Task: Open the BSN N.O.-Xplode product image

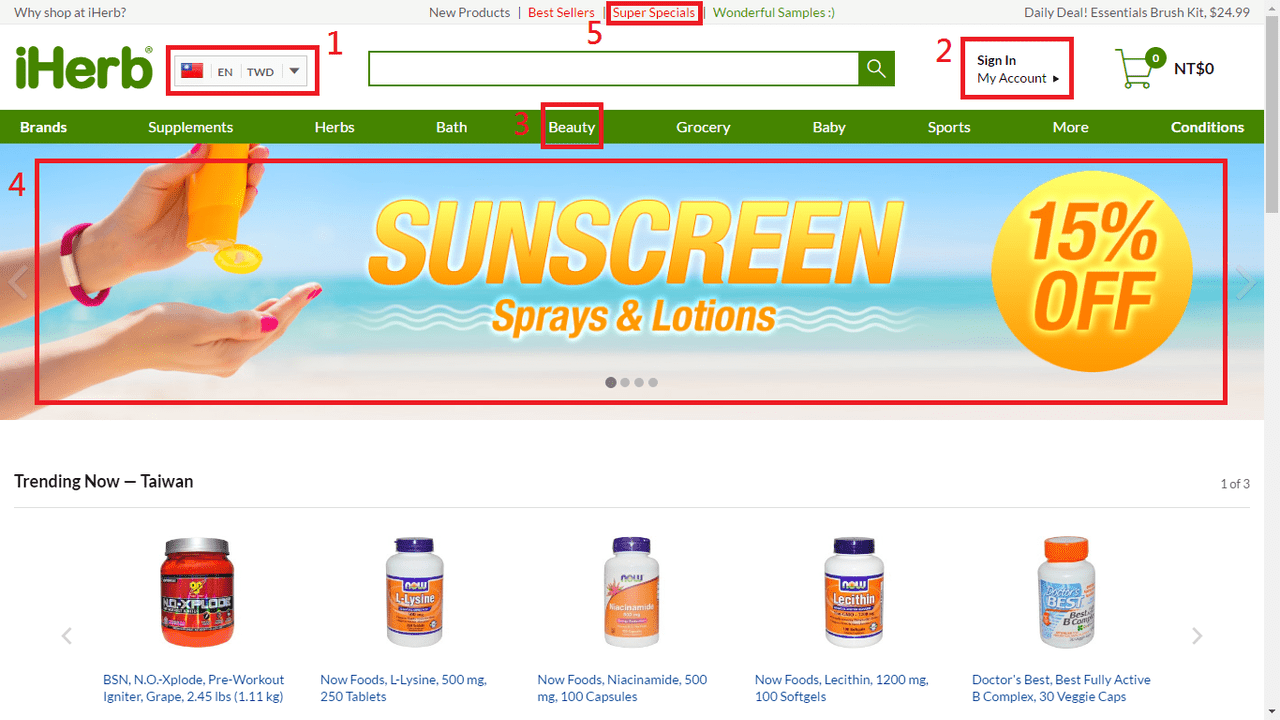Action: [x=197, y=592]
